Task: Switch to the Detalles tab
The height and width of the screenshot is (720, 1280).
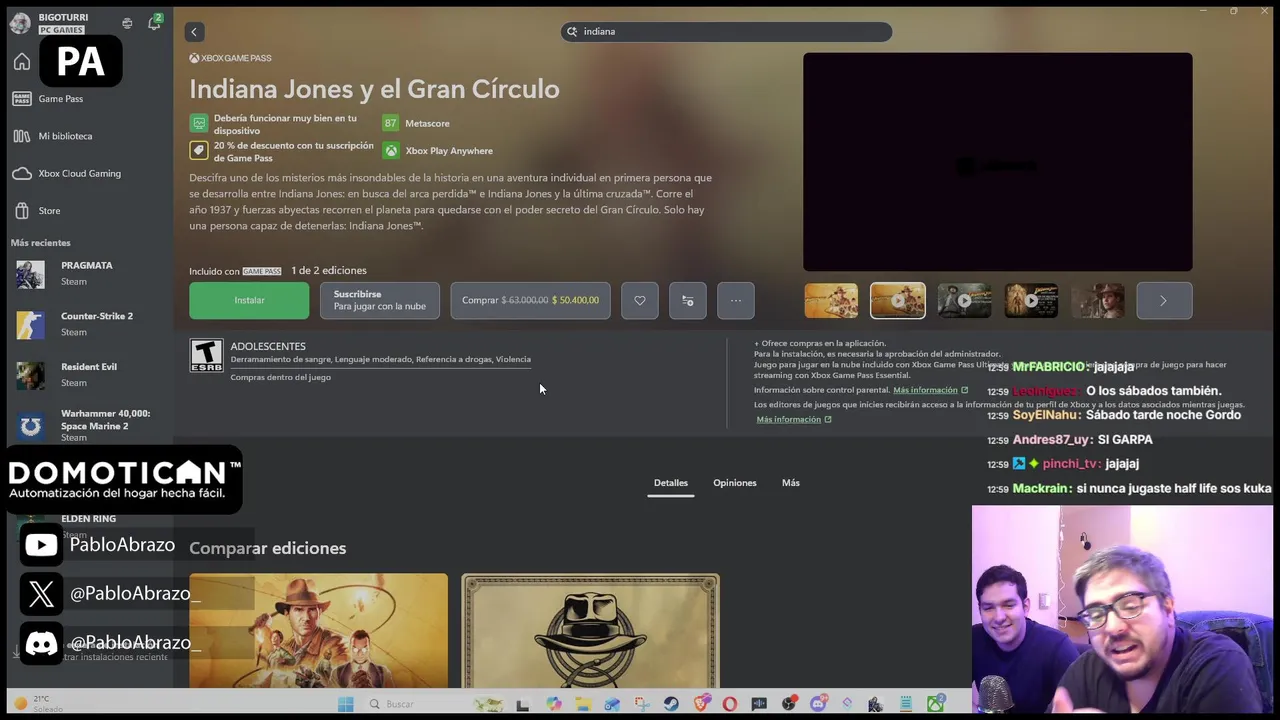Action: click(671, 483)
